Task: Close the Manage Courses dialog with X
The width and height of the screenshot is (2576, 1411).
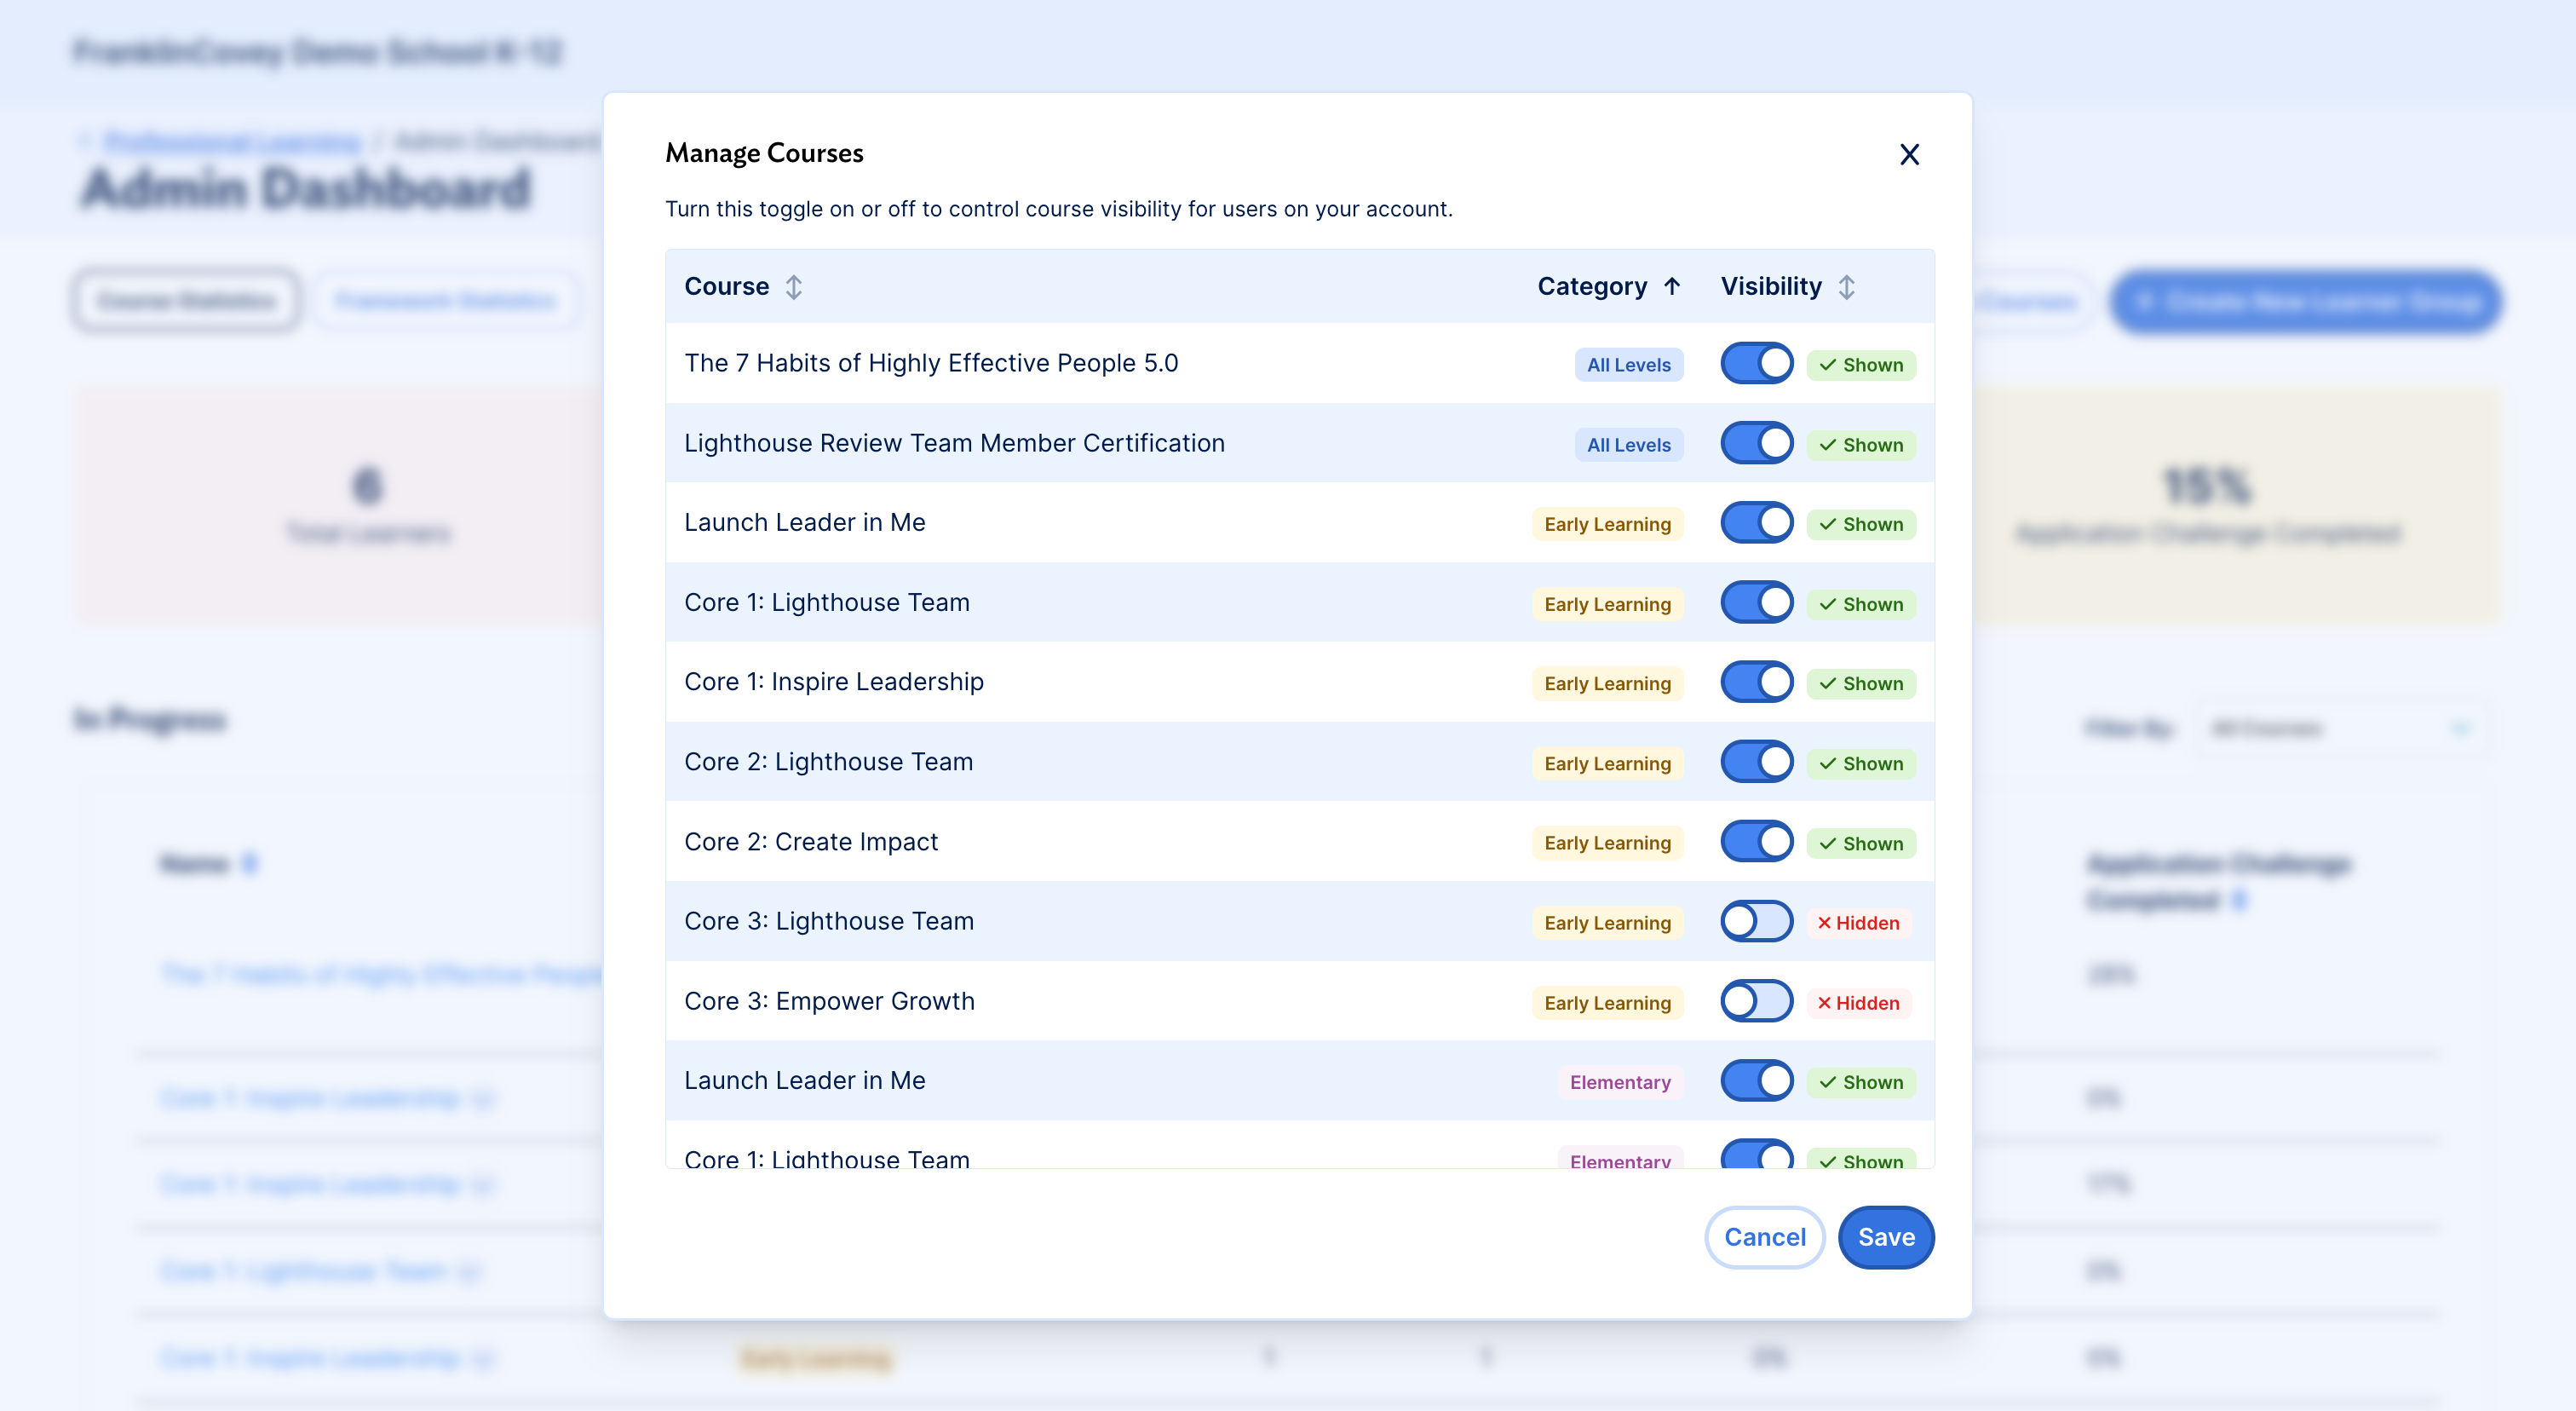Action: [1909, 154]
